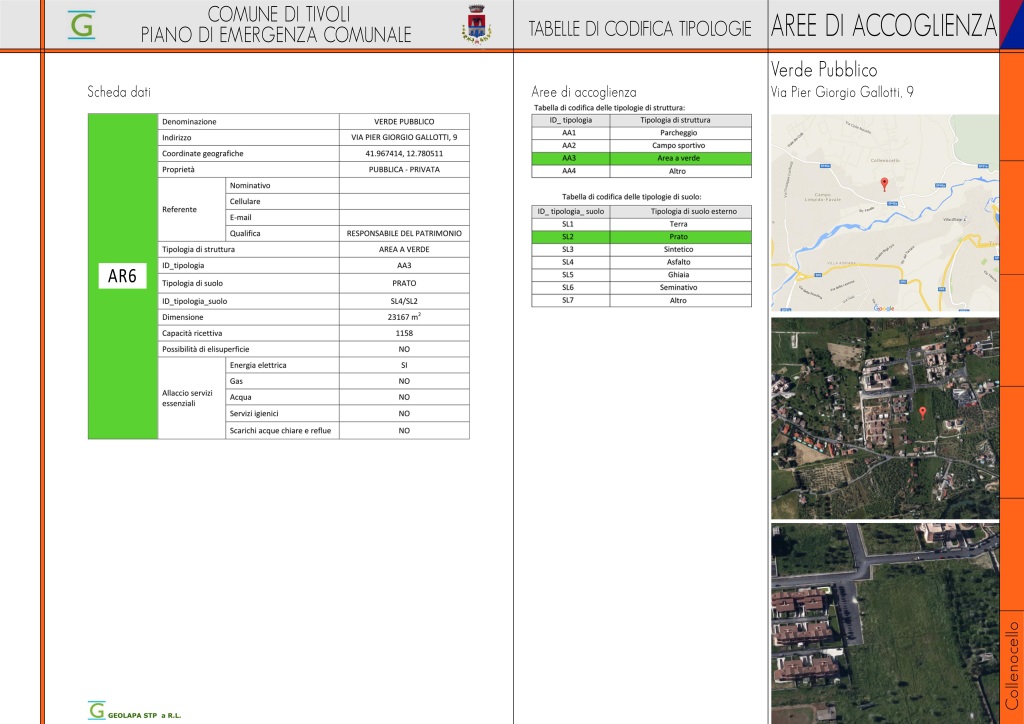Click the "Cellulare" sub-row label

246,201
